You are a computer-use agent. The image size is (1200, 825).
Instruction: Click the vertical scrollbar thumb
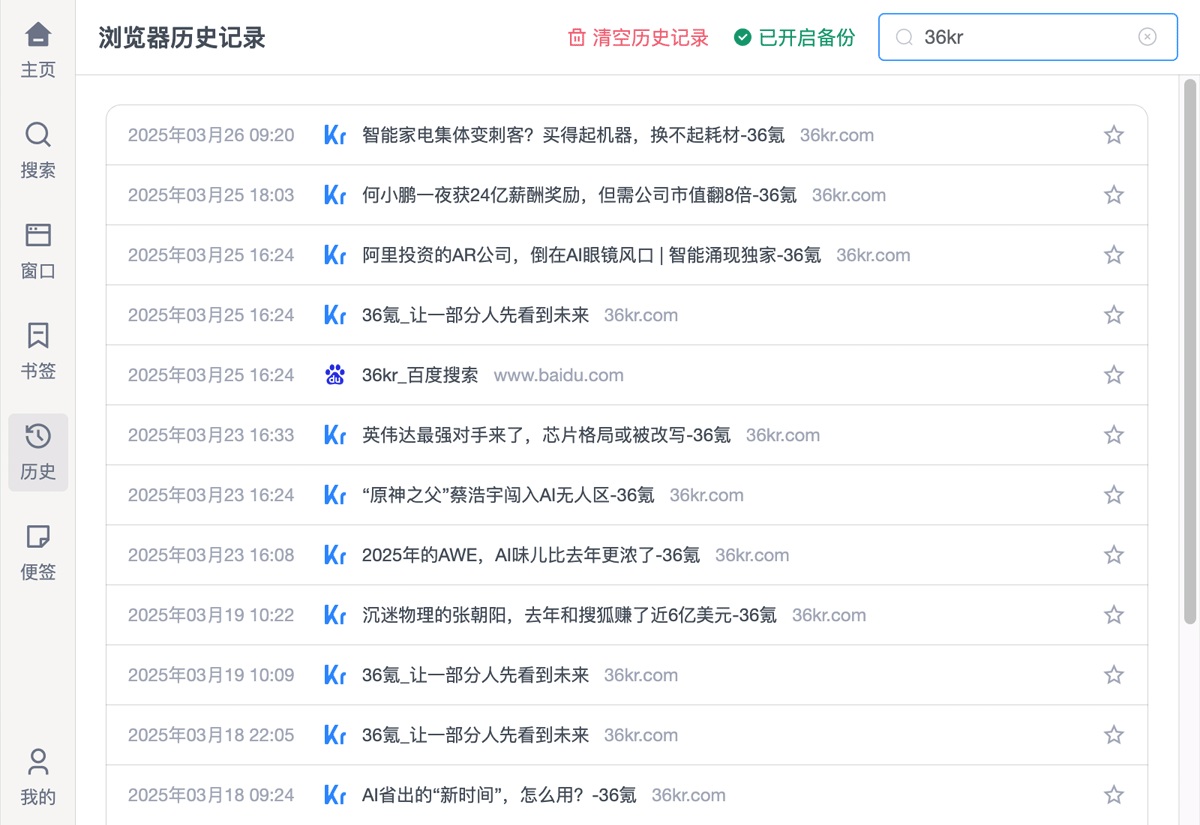1190,352
